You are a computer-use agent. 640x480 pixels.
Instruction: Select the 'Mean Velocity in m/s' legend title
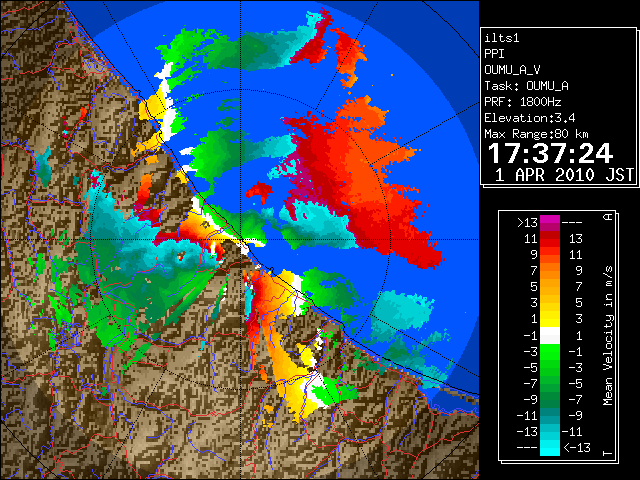608,336
